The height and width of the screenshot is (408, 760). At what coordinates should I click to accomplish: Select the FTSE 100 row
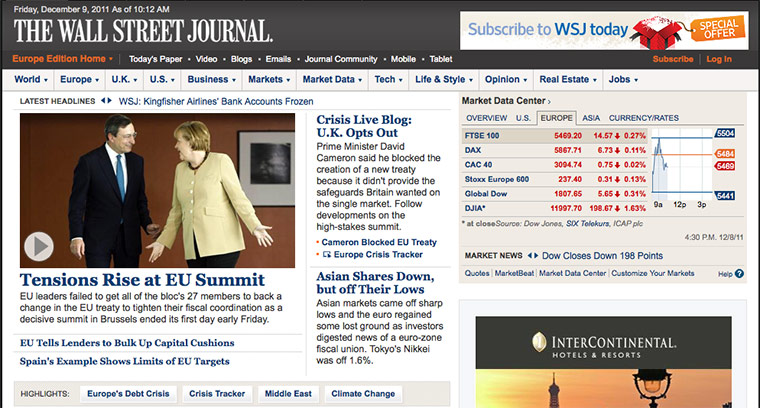pyautogui.click(x=554, y=136)
